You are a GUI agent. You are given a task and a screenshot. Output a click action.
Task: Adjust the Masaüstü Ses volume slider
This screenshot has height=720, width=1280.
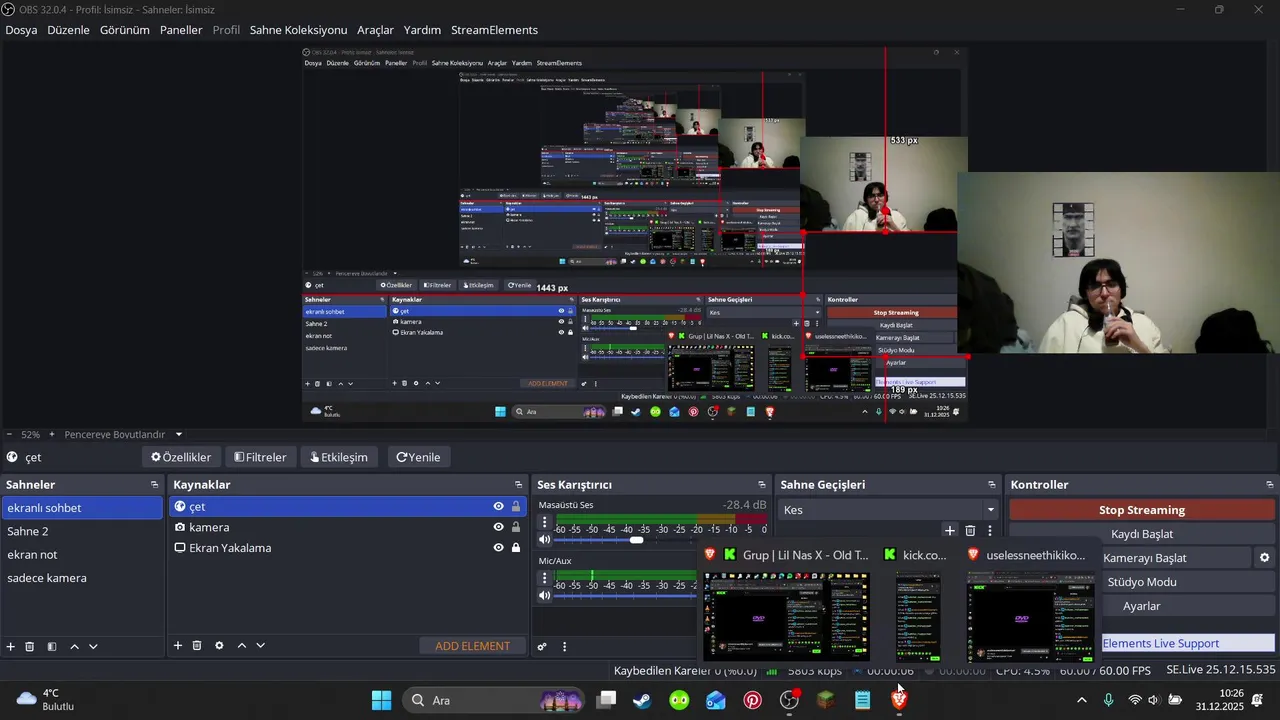pyautogui.click(x=636, y=540)
